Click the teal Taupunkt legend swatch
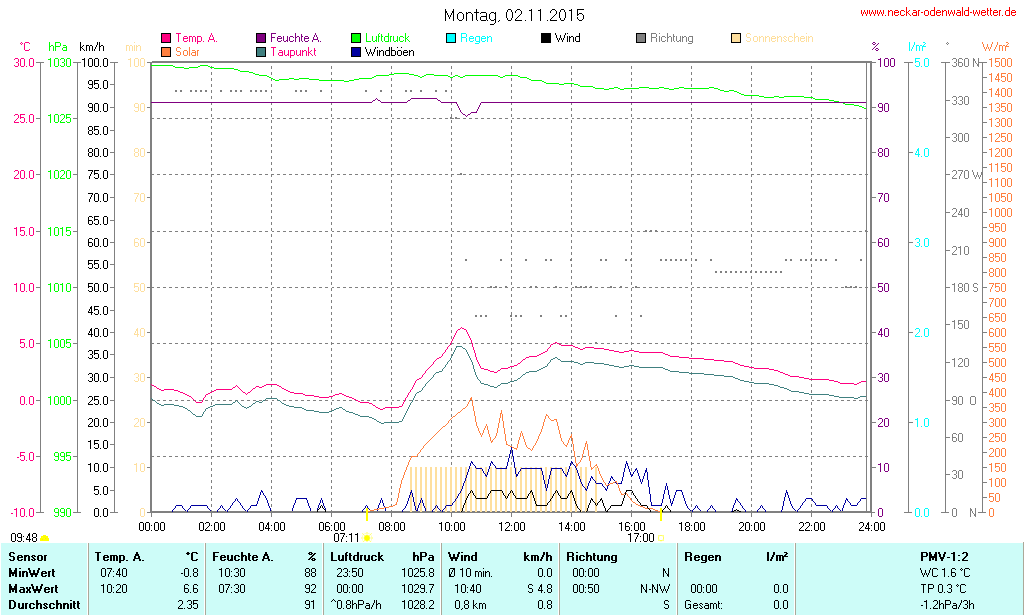This screenshot has width=1024, height=615. click(x=261, y=51)
